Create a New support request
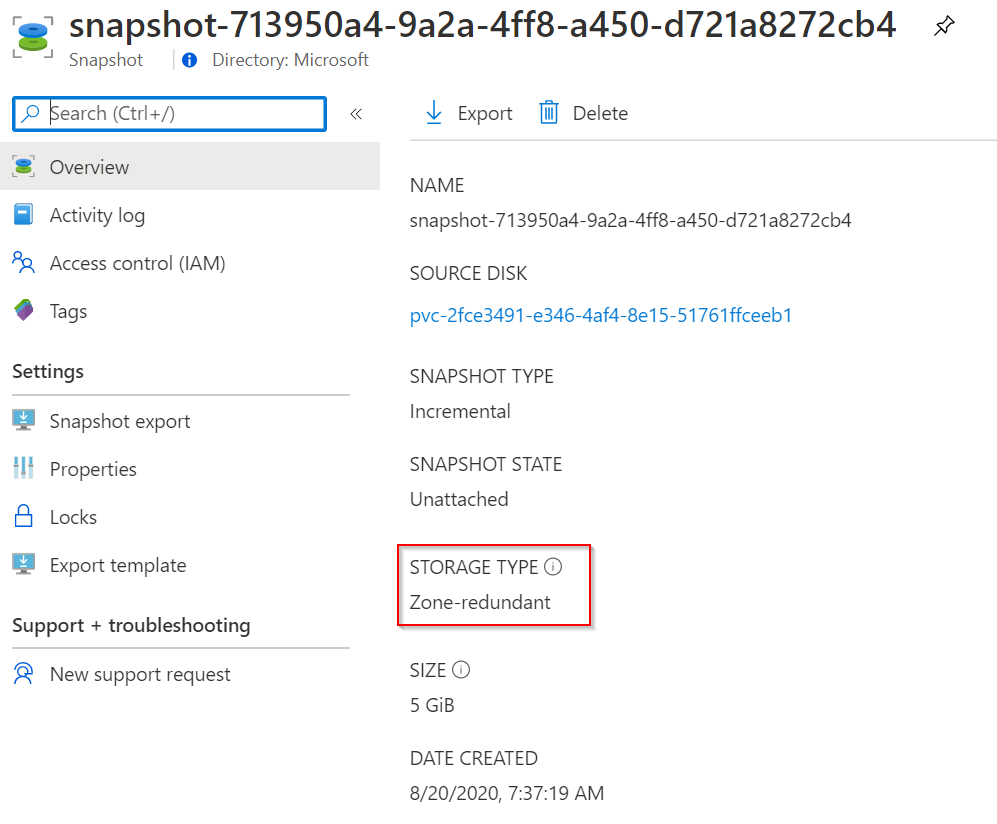 140,674
